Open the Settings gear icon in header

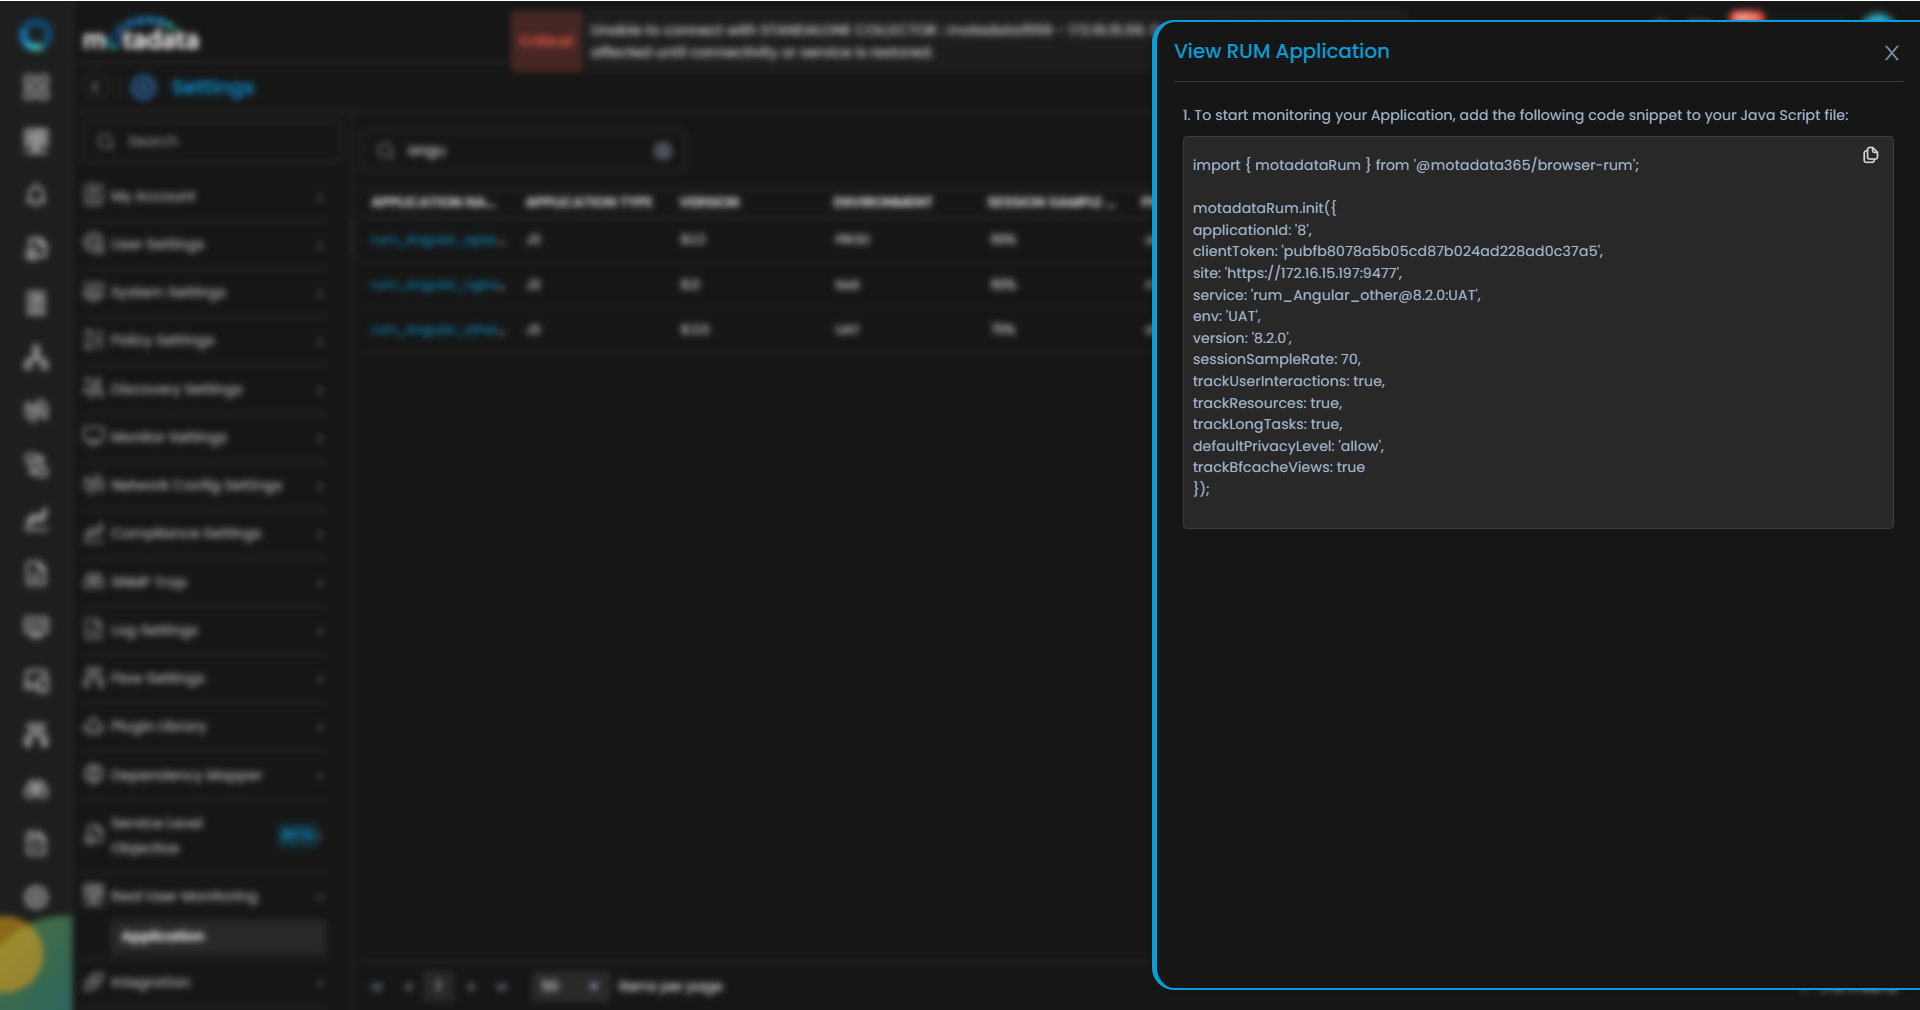coord(144,88)
